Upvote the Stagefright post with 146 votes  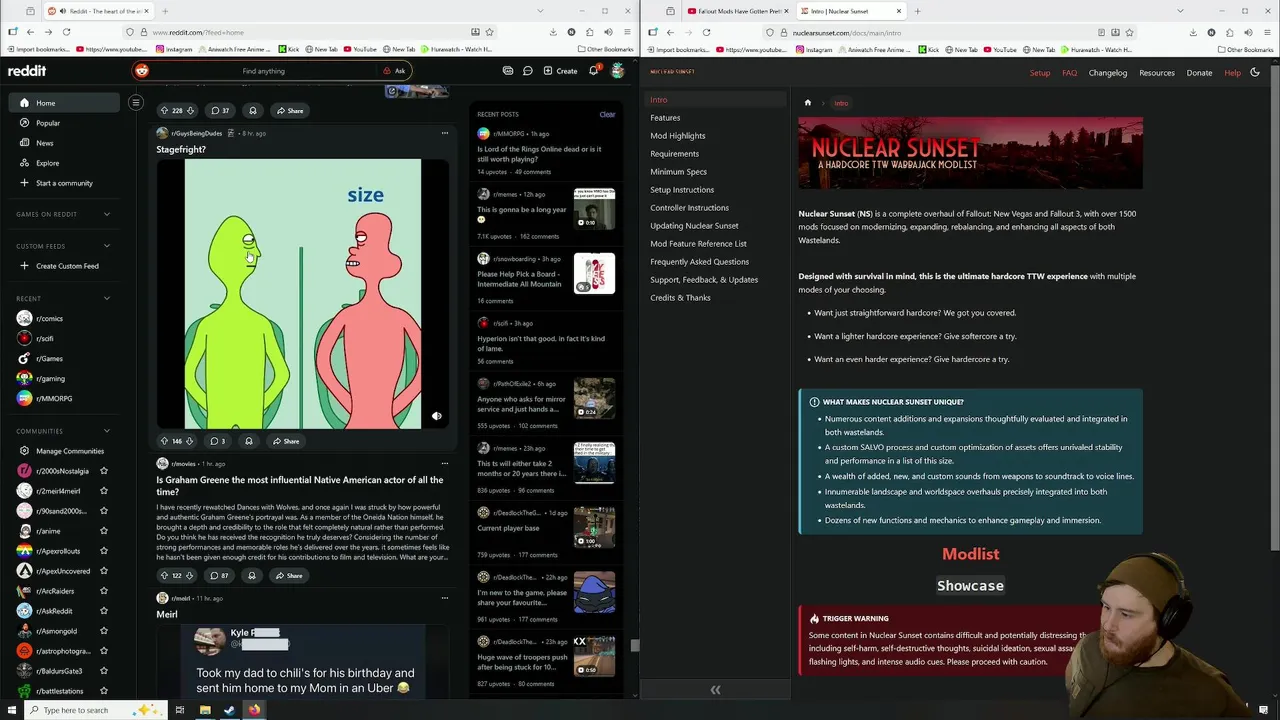tap(164, 441)
